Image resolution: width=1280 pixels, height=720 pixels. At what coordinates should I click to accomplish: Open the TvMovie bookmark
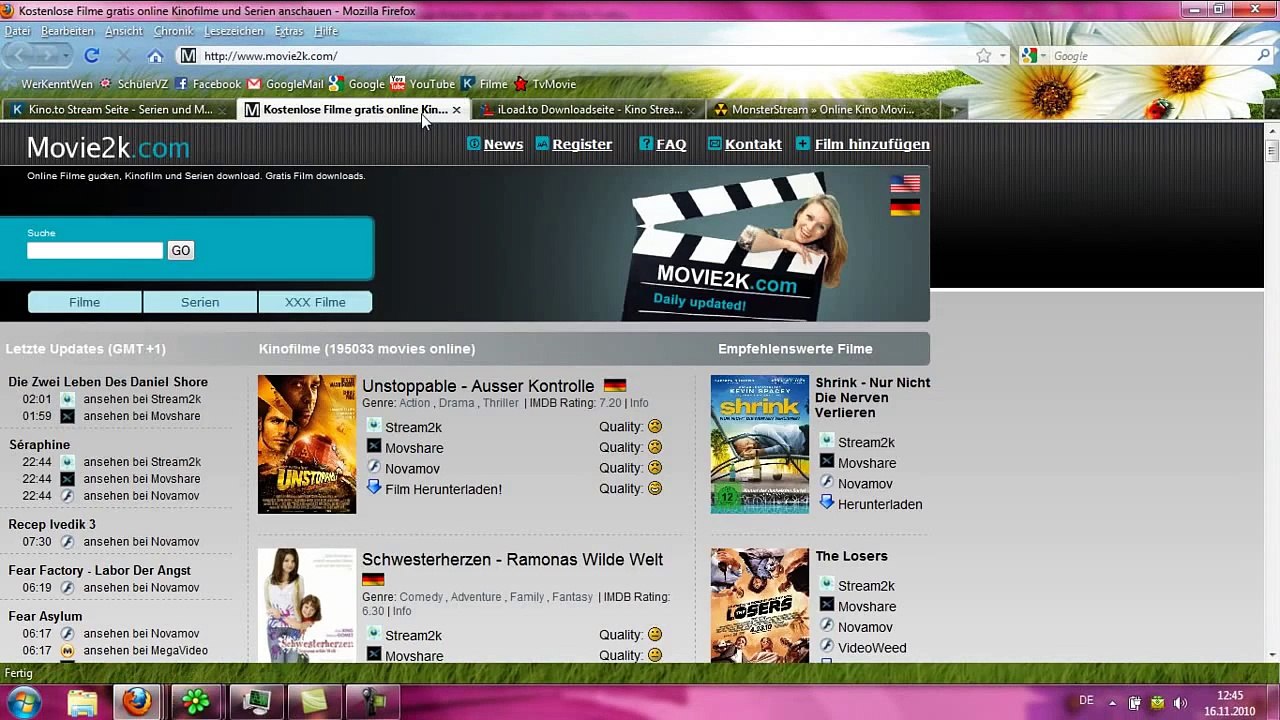pos(545,84)
